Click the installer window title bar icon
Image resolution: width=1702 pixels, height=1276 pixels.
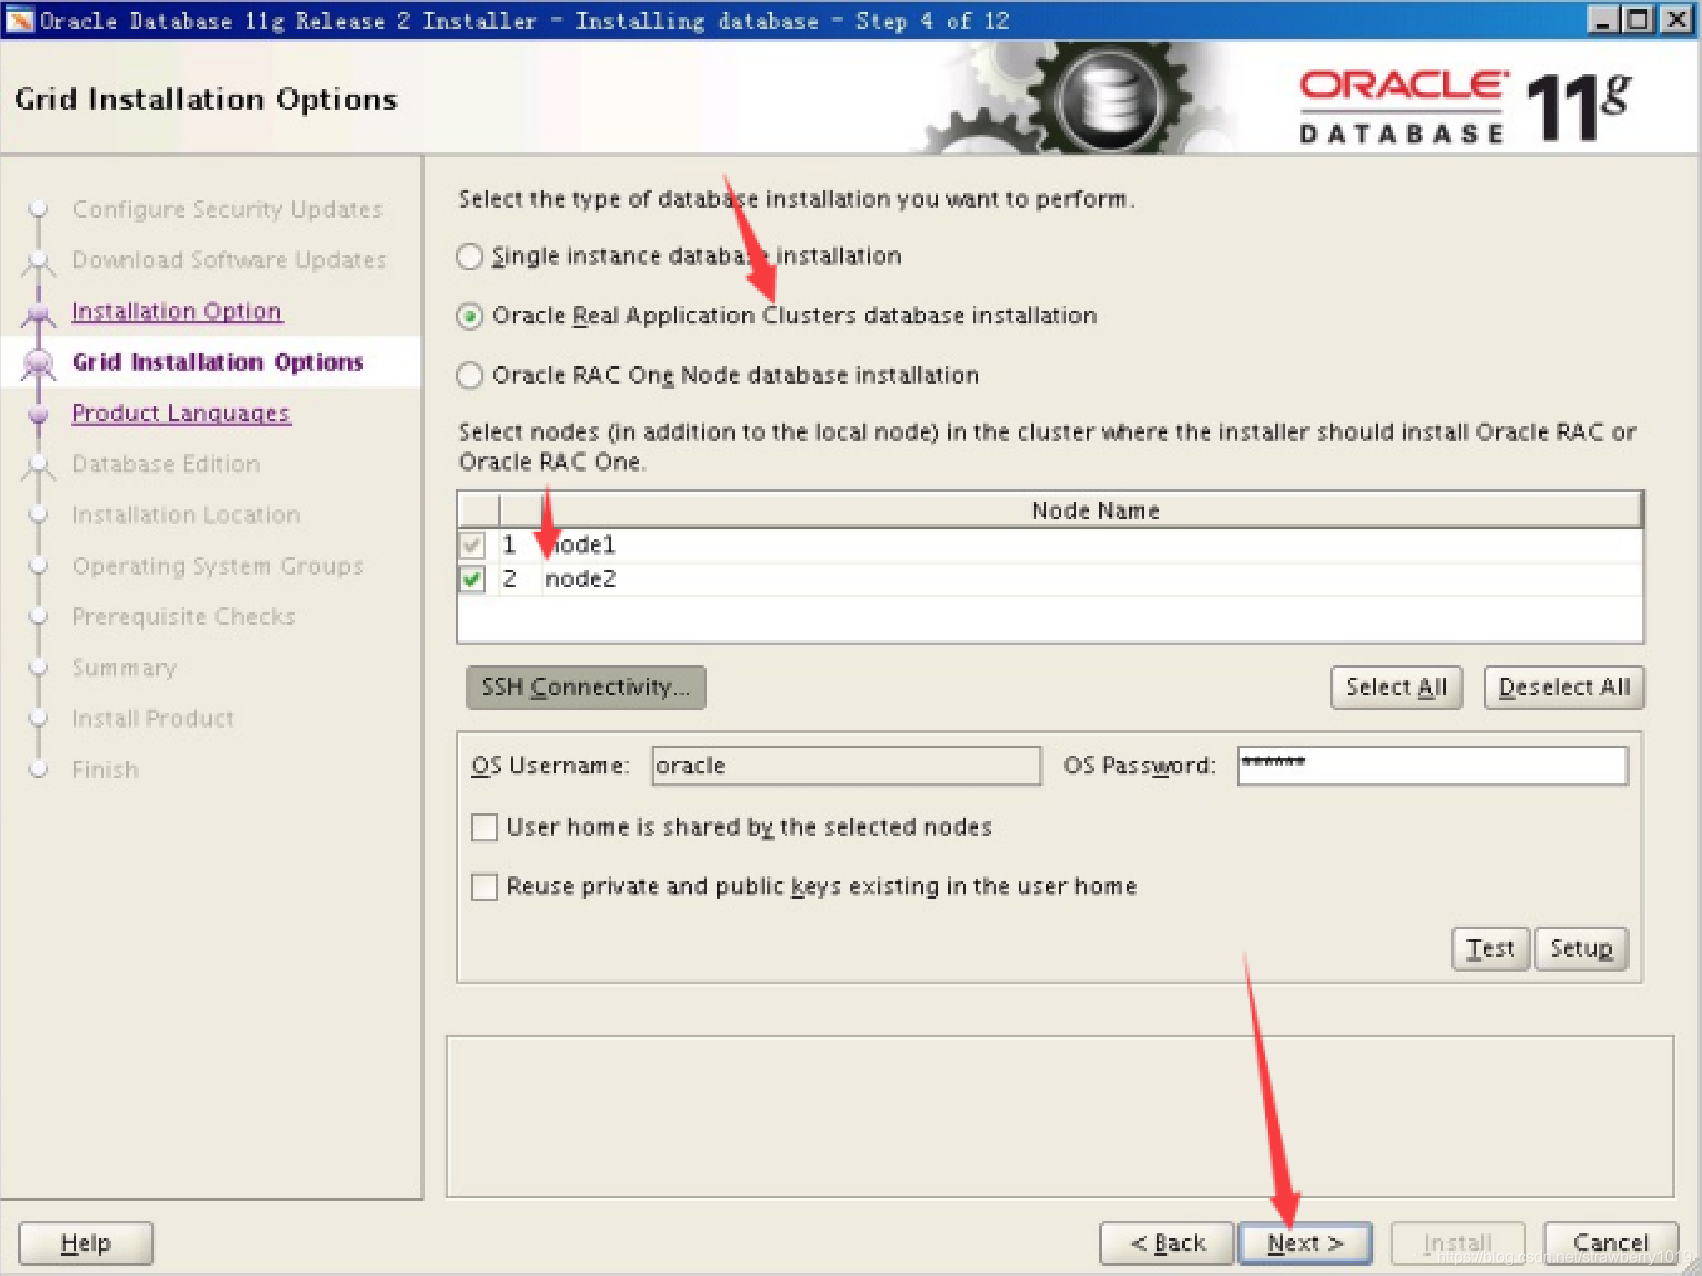point(19,20)
